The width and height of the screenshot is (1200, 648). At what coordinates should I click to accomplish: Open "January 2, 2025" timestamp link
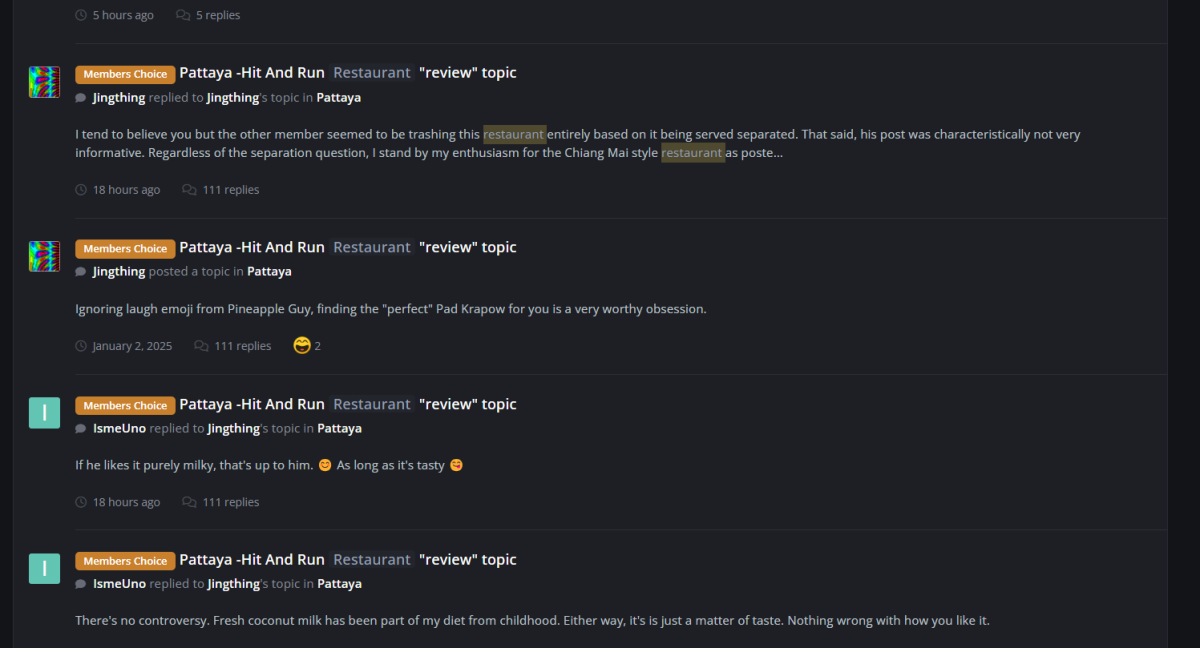click(x=132, y=346)
